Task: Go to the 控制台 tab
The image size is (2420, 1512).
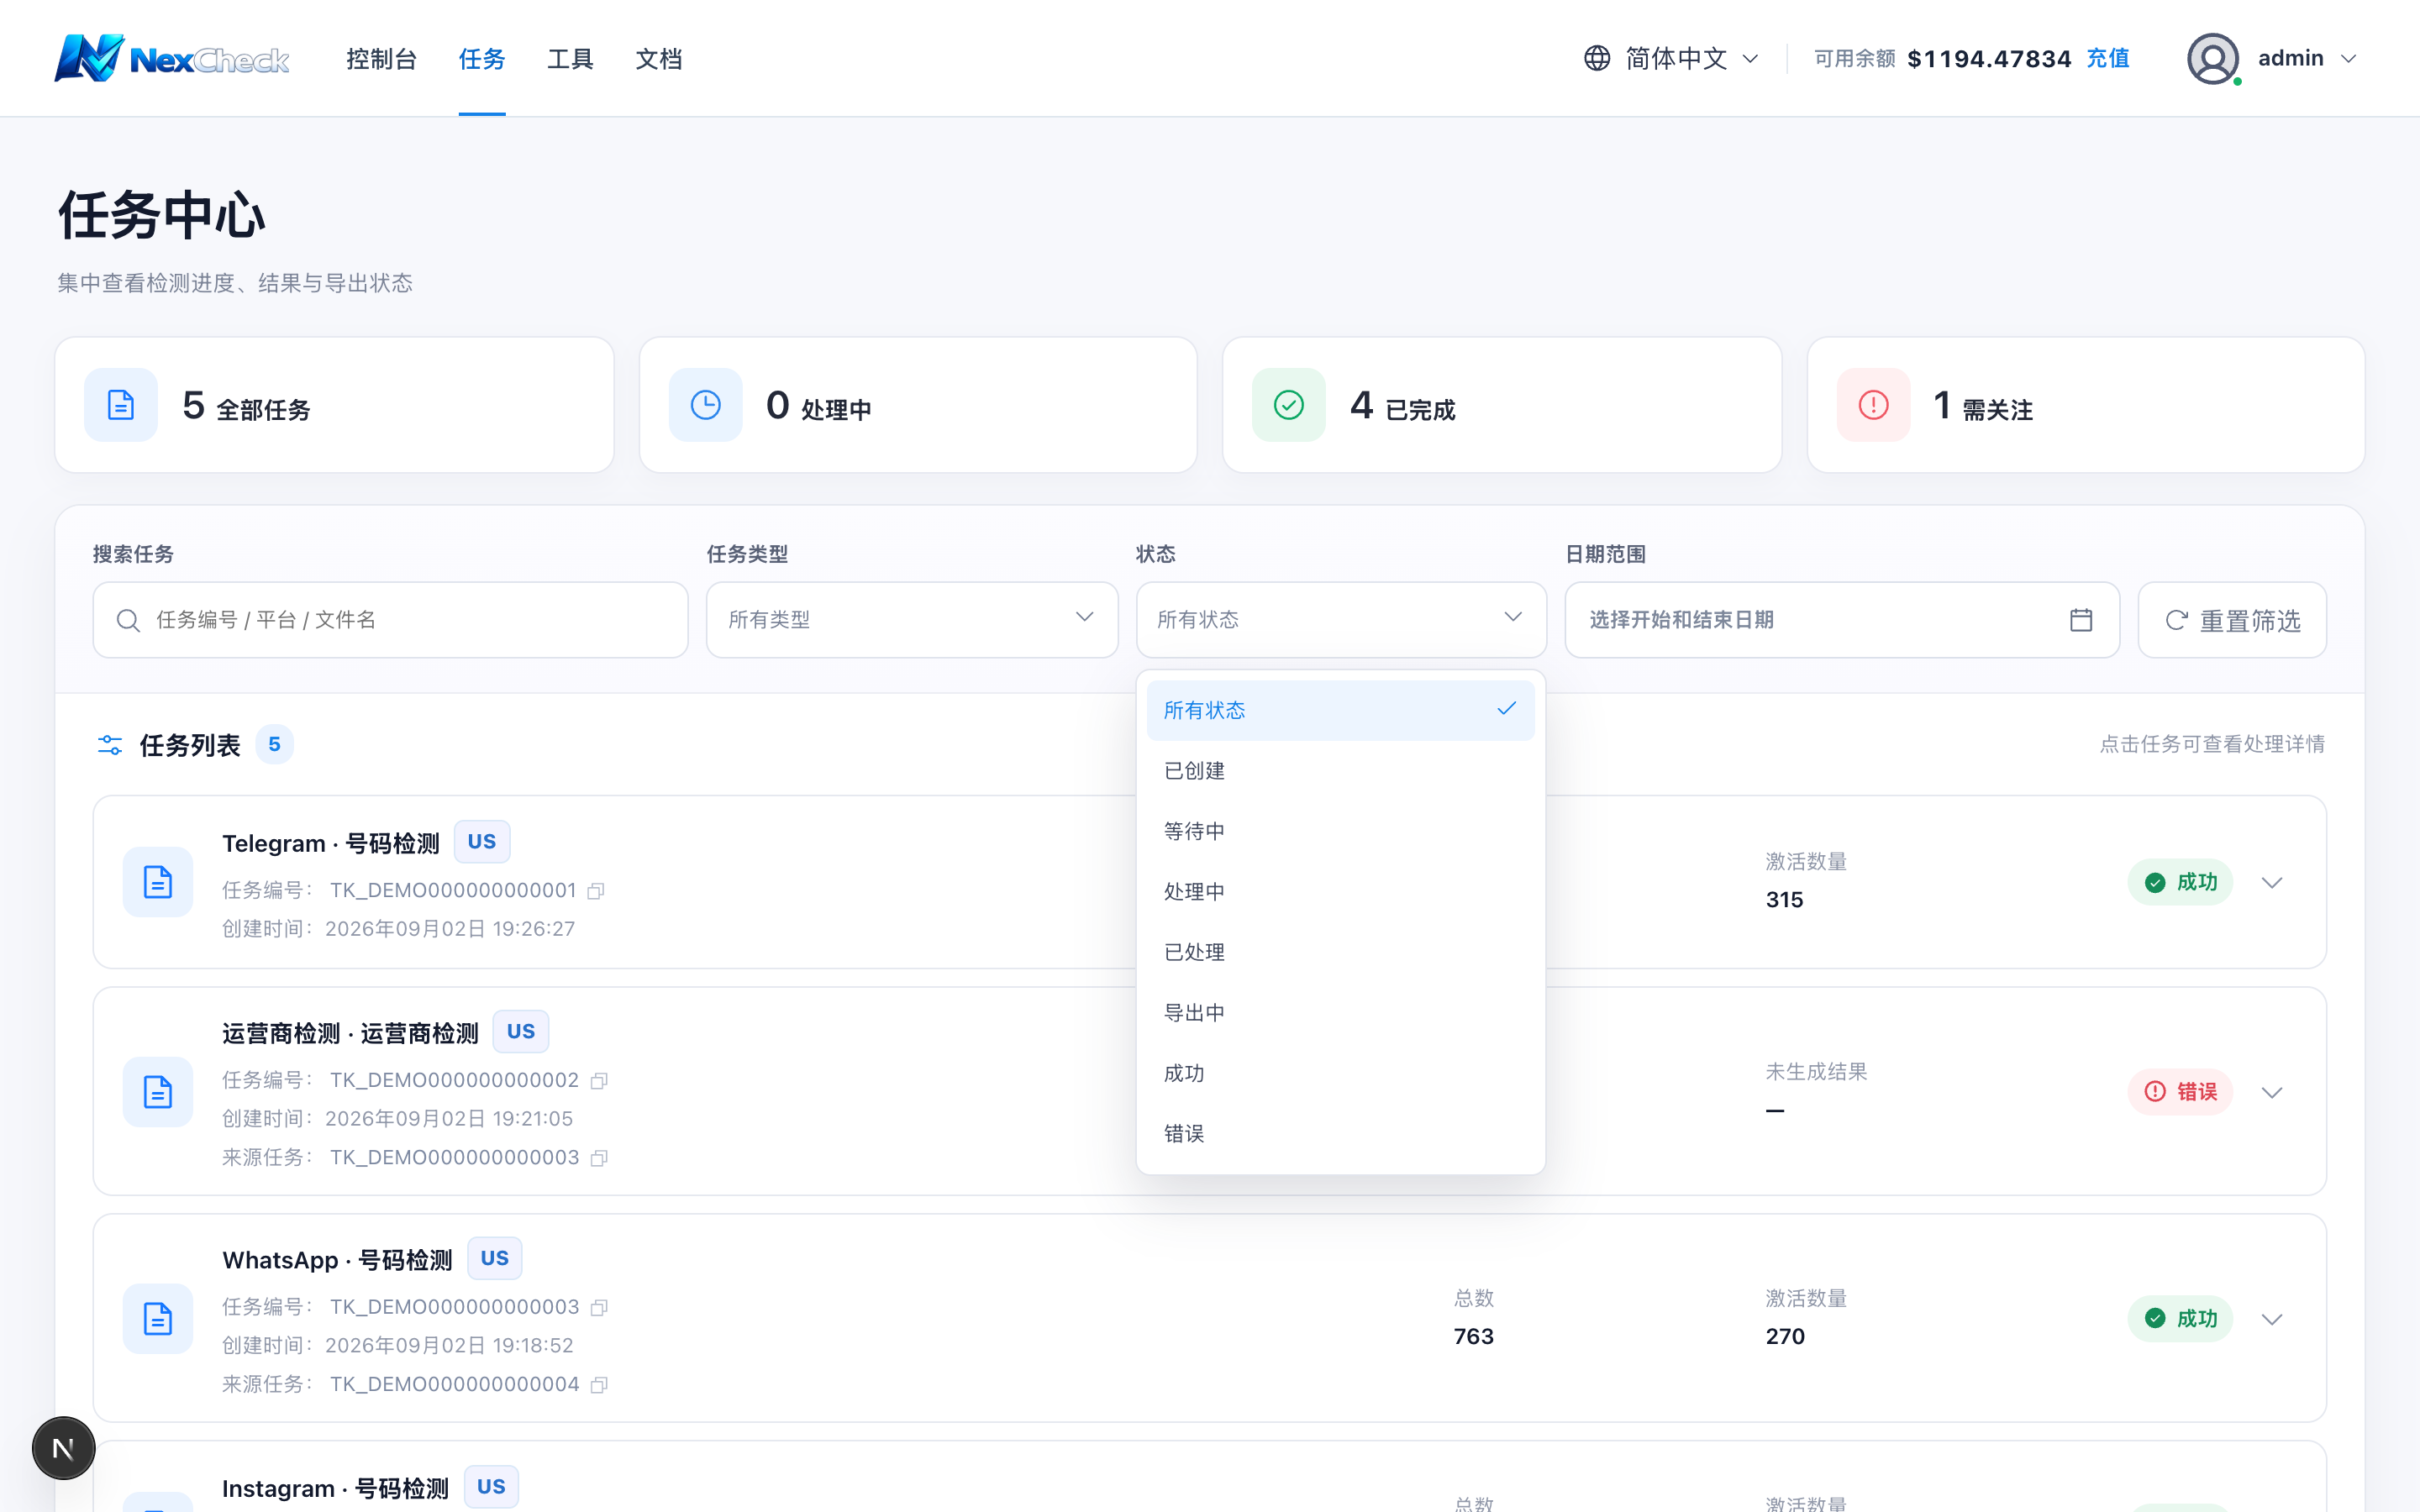Action: 382,59
